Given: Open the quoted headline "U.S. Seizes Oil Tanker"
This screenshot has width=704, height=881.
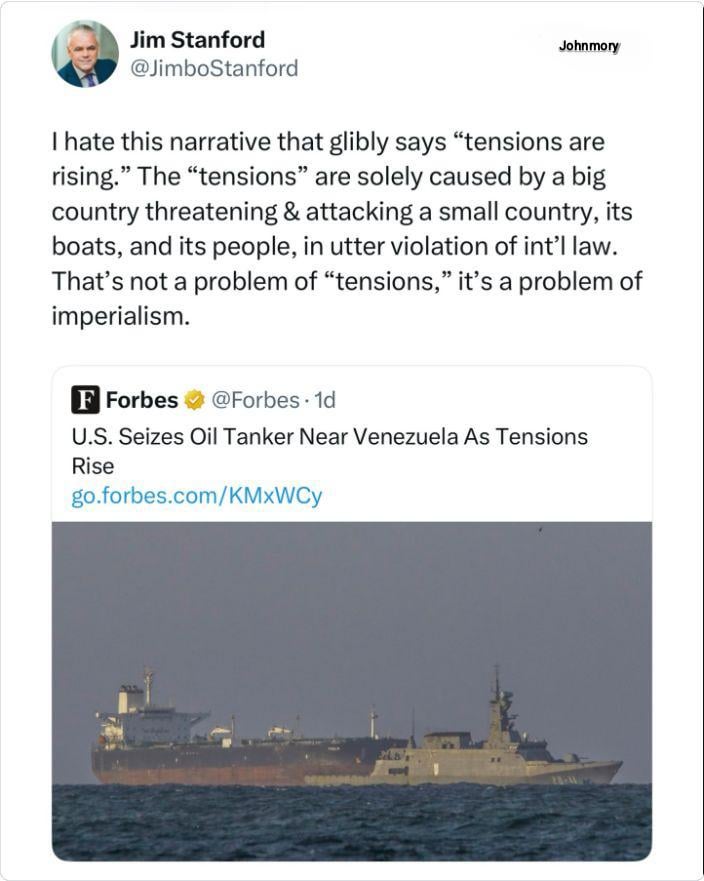Looking at the screenshot, I should [330, 437].
